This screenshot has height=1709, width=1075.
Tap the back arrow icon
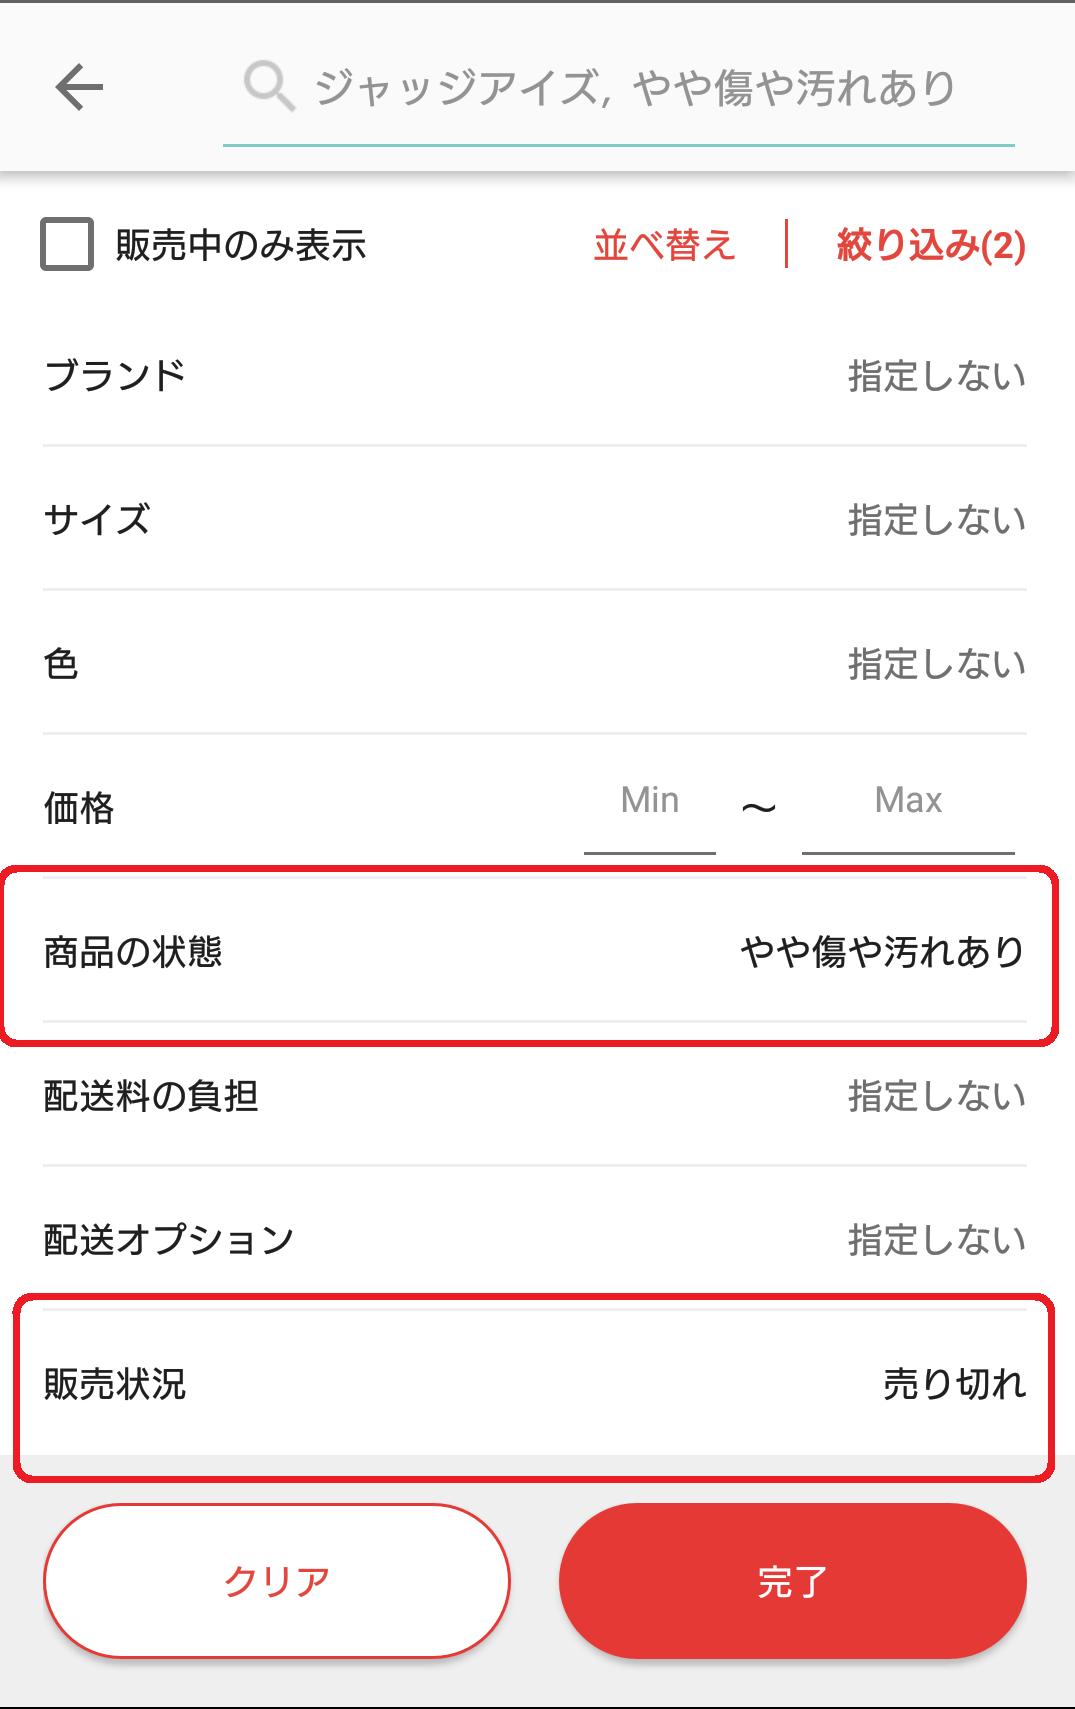(80, 87)
